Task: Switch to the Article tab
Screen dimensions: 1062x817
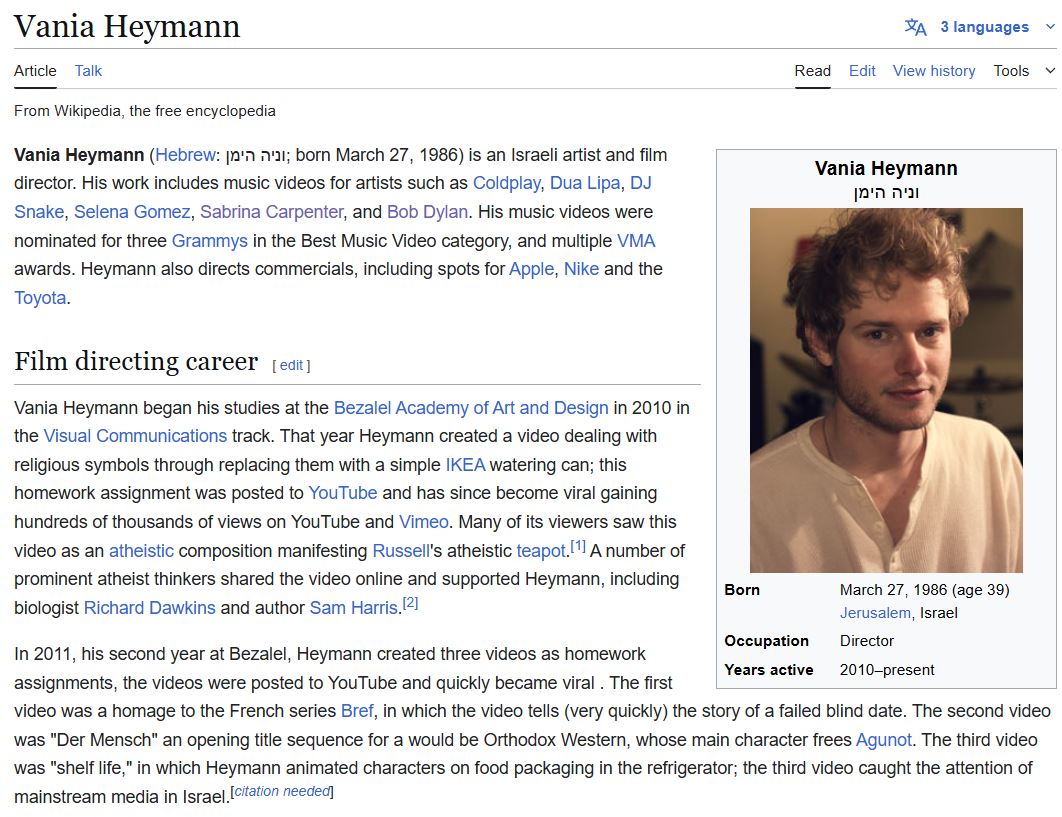Action: (x=35, y=70)
